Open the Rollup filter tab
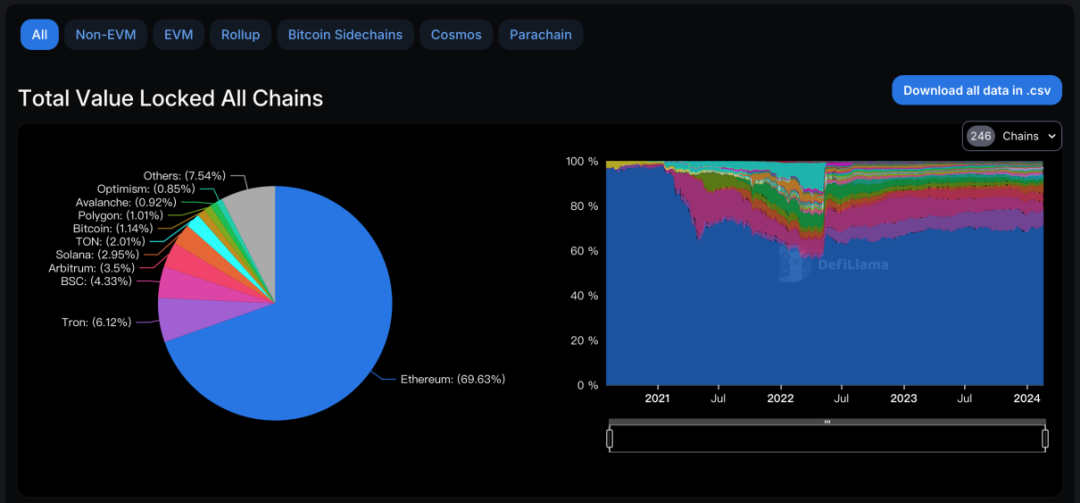 (x=240, y=34)
